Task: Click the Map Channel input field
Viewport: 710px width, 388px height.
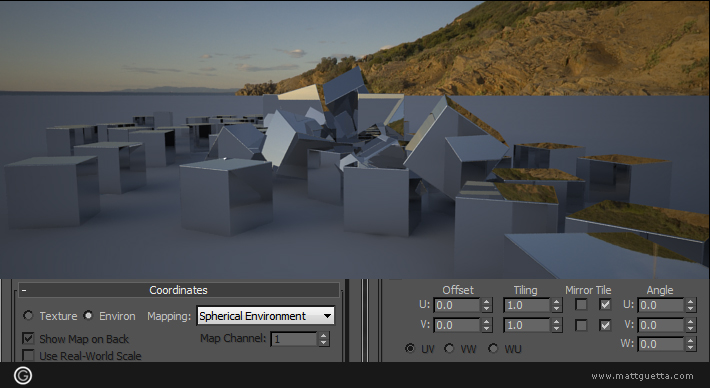Action: [294, 339]
